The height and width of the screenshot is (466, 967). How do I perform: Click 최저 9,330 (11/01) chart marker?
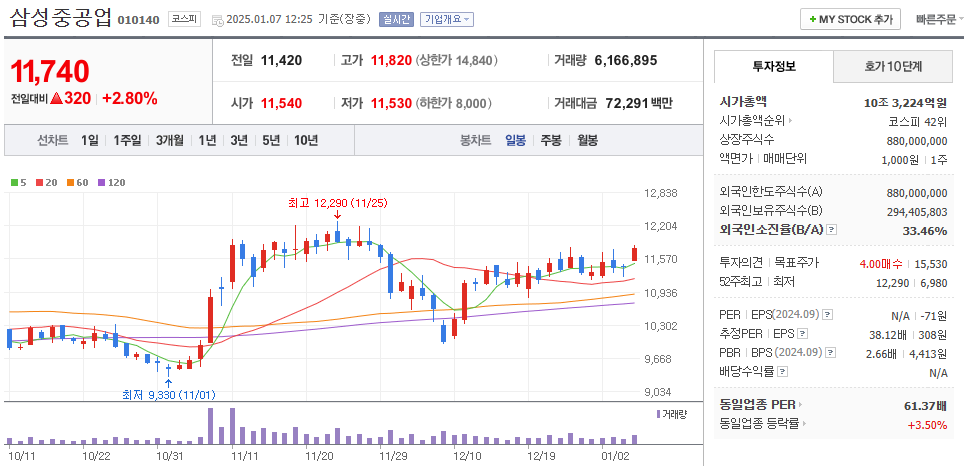(x=168, y=395)
